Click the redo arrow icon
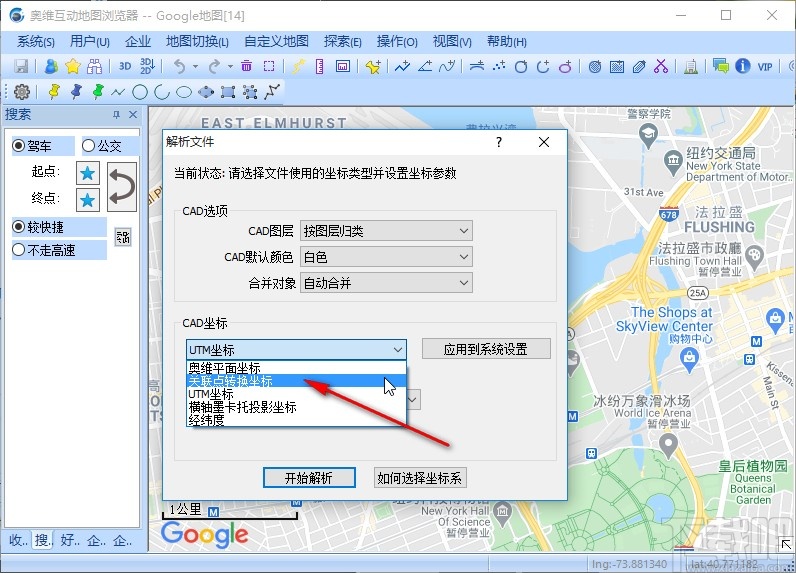Image resolution: width=796 pixels, height=573 pixels. coord(214,66)
